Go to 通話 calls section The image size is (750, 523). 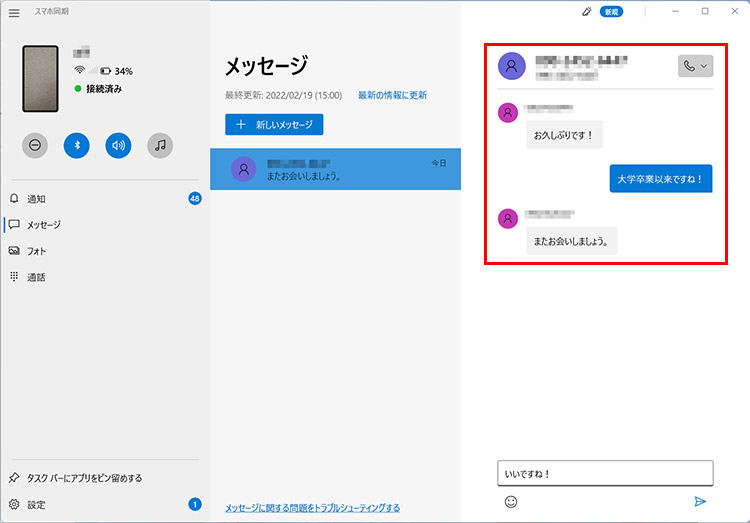[36, 277]
